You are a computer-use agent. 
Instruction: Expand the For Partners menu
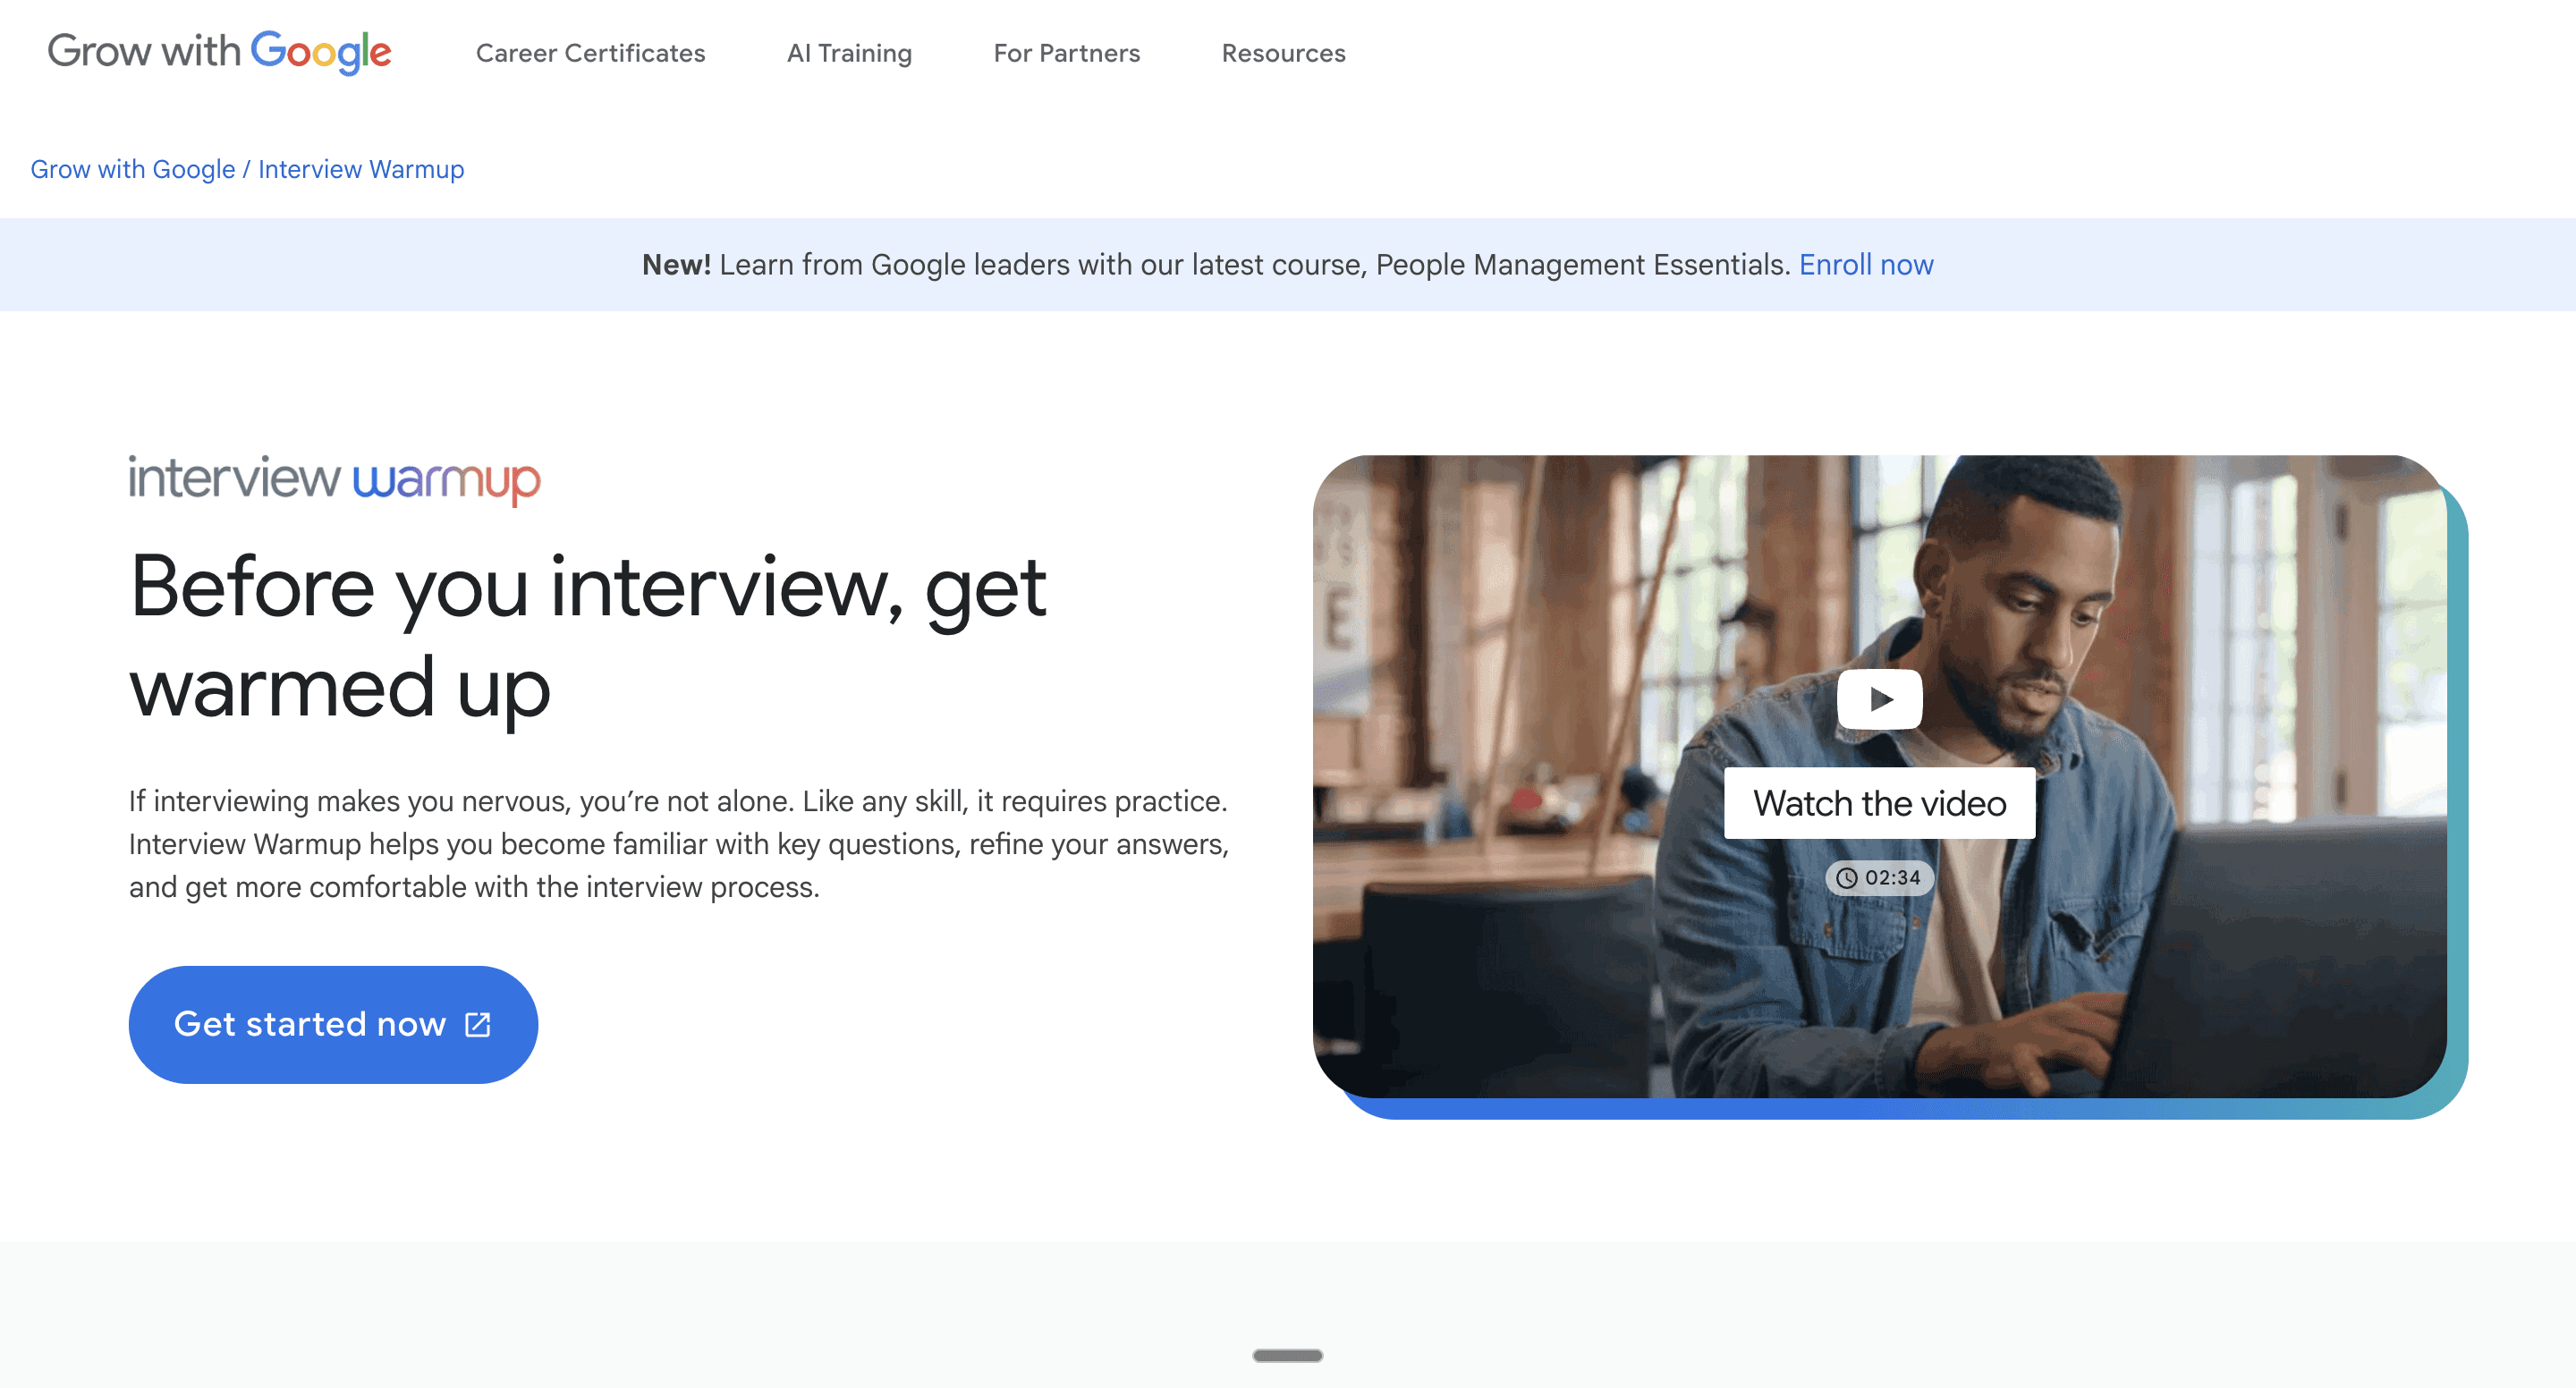[1066, 53]
